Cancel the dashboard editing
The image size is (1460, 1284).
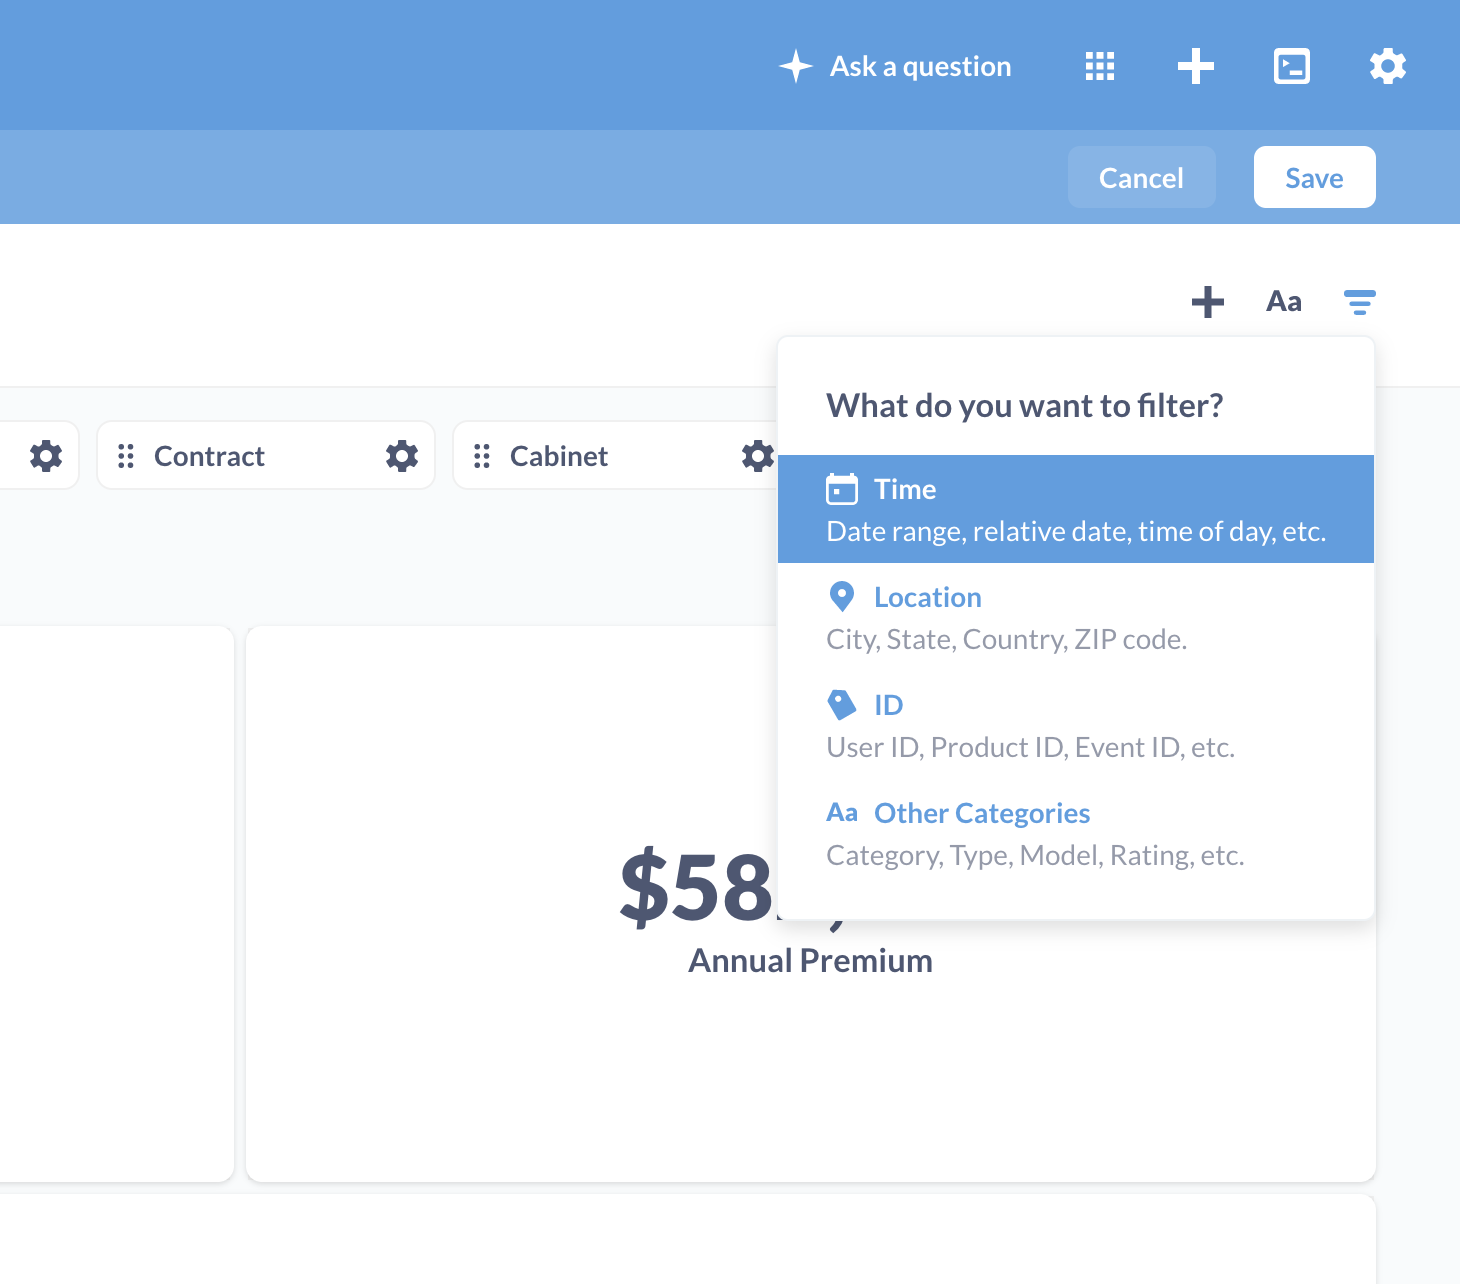[x=1141, y=177]
